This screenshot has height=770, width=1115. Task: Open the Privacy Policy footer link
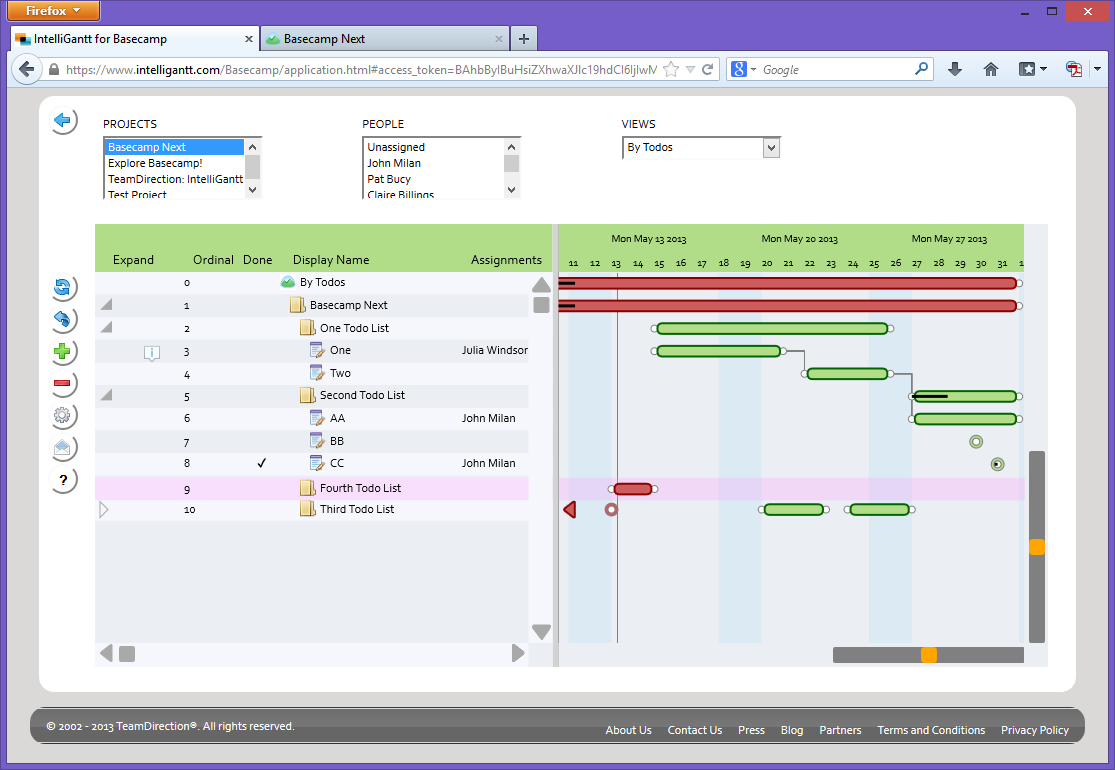(x=1035, y=730)
